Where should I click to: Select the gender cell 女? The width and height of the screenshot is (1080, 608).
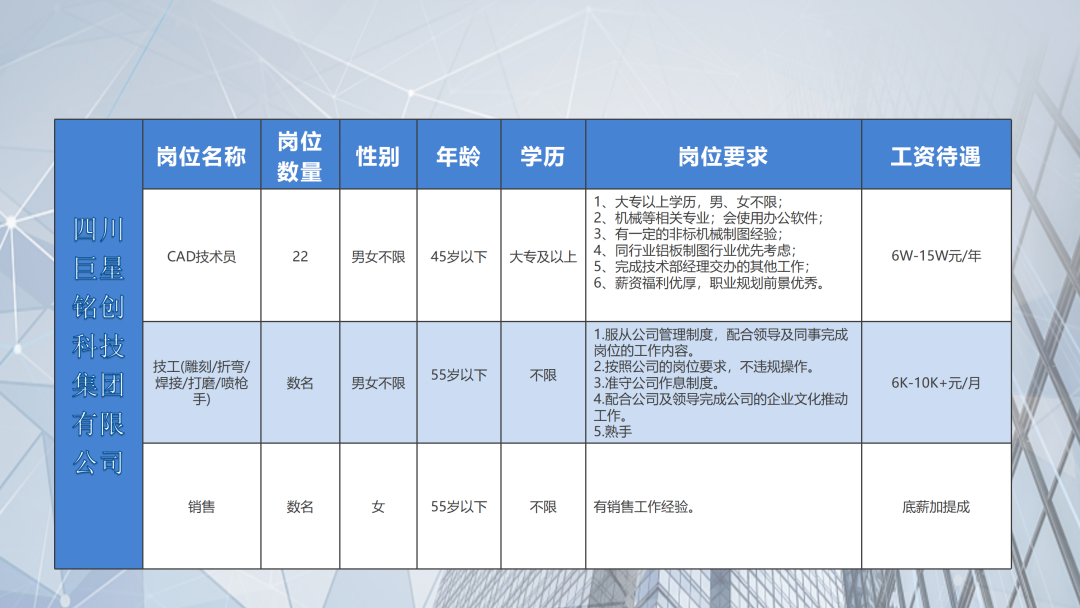pos(377,507)
